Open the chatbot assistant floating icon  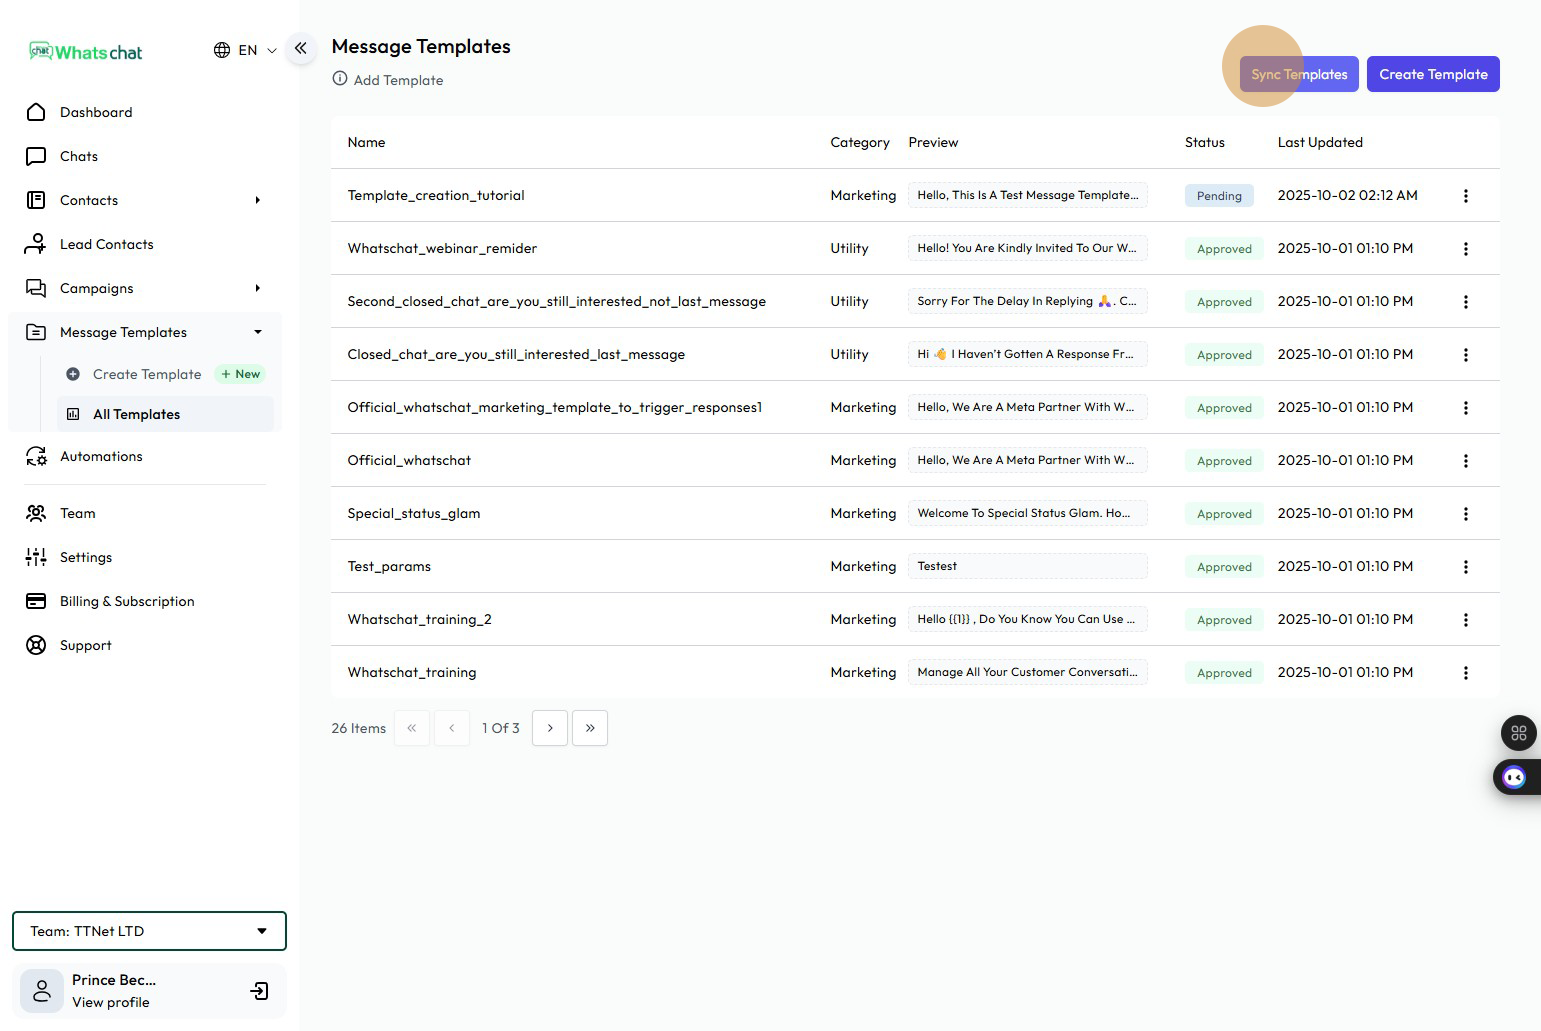click(x=1514, y=778)
